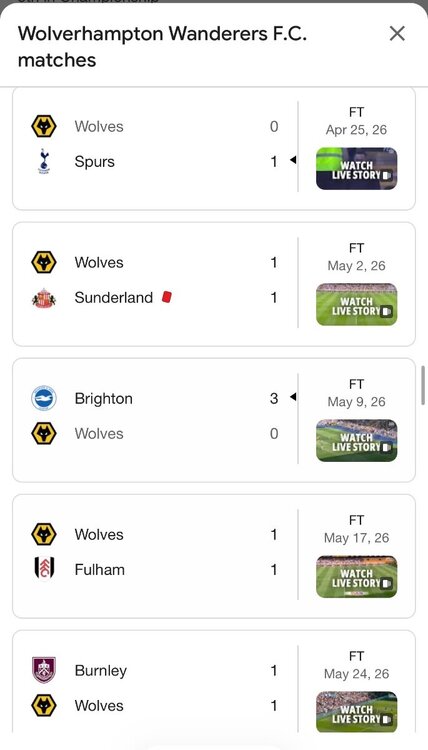Screen dimensions: 428x750
Task: Click the Sunderland club crest
Action: tap(44, 298)
